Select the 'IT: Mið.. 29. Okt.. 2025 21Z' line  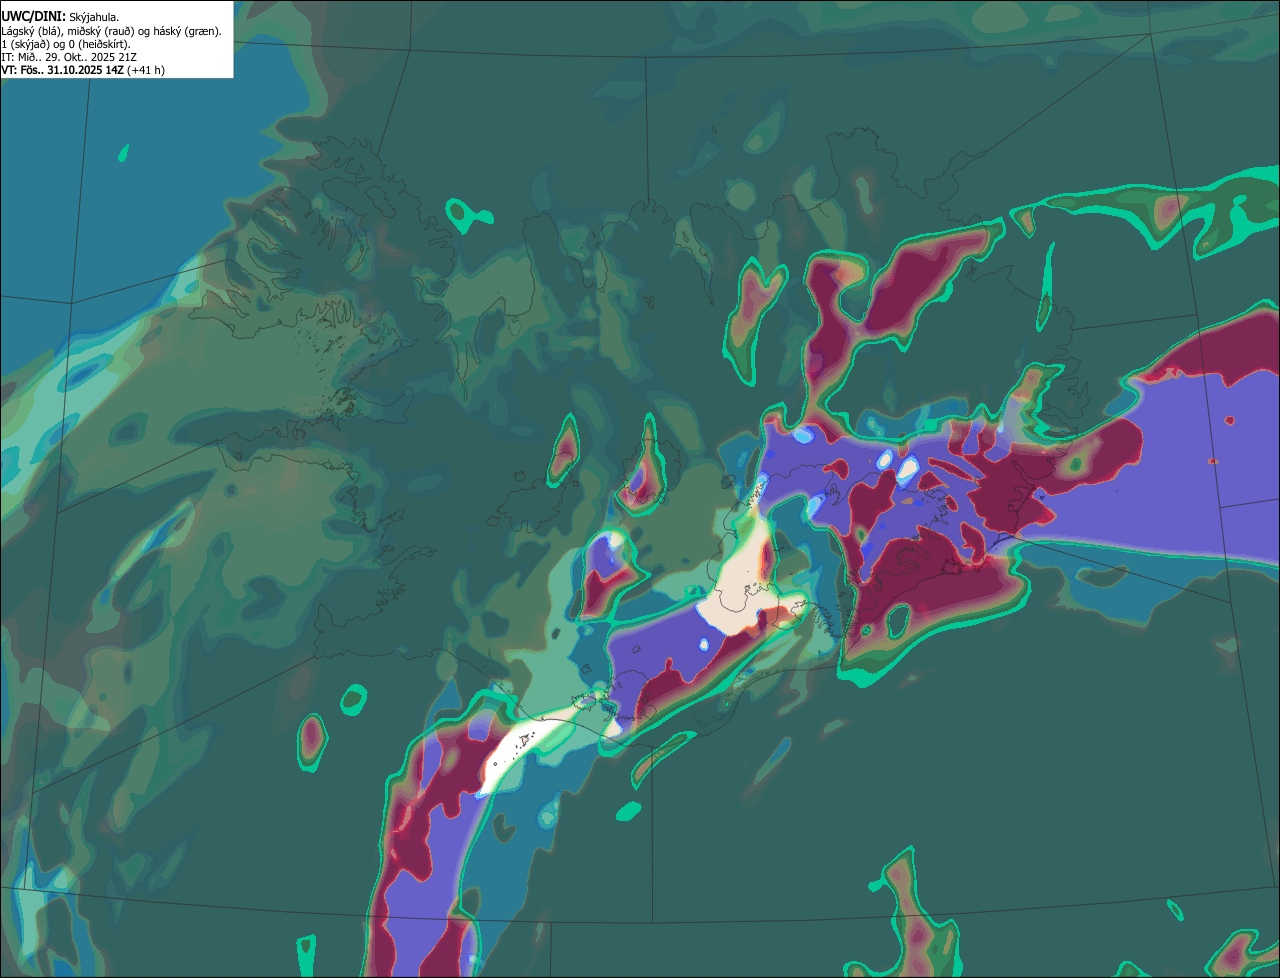69,57
